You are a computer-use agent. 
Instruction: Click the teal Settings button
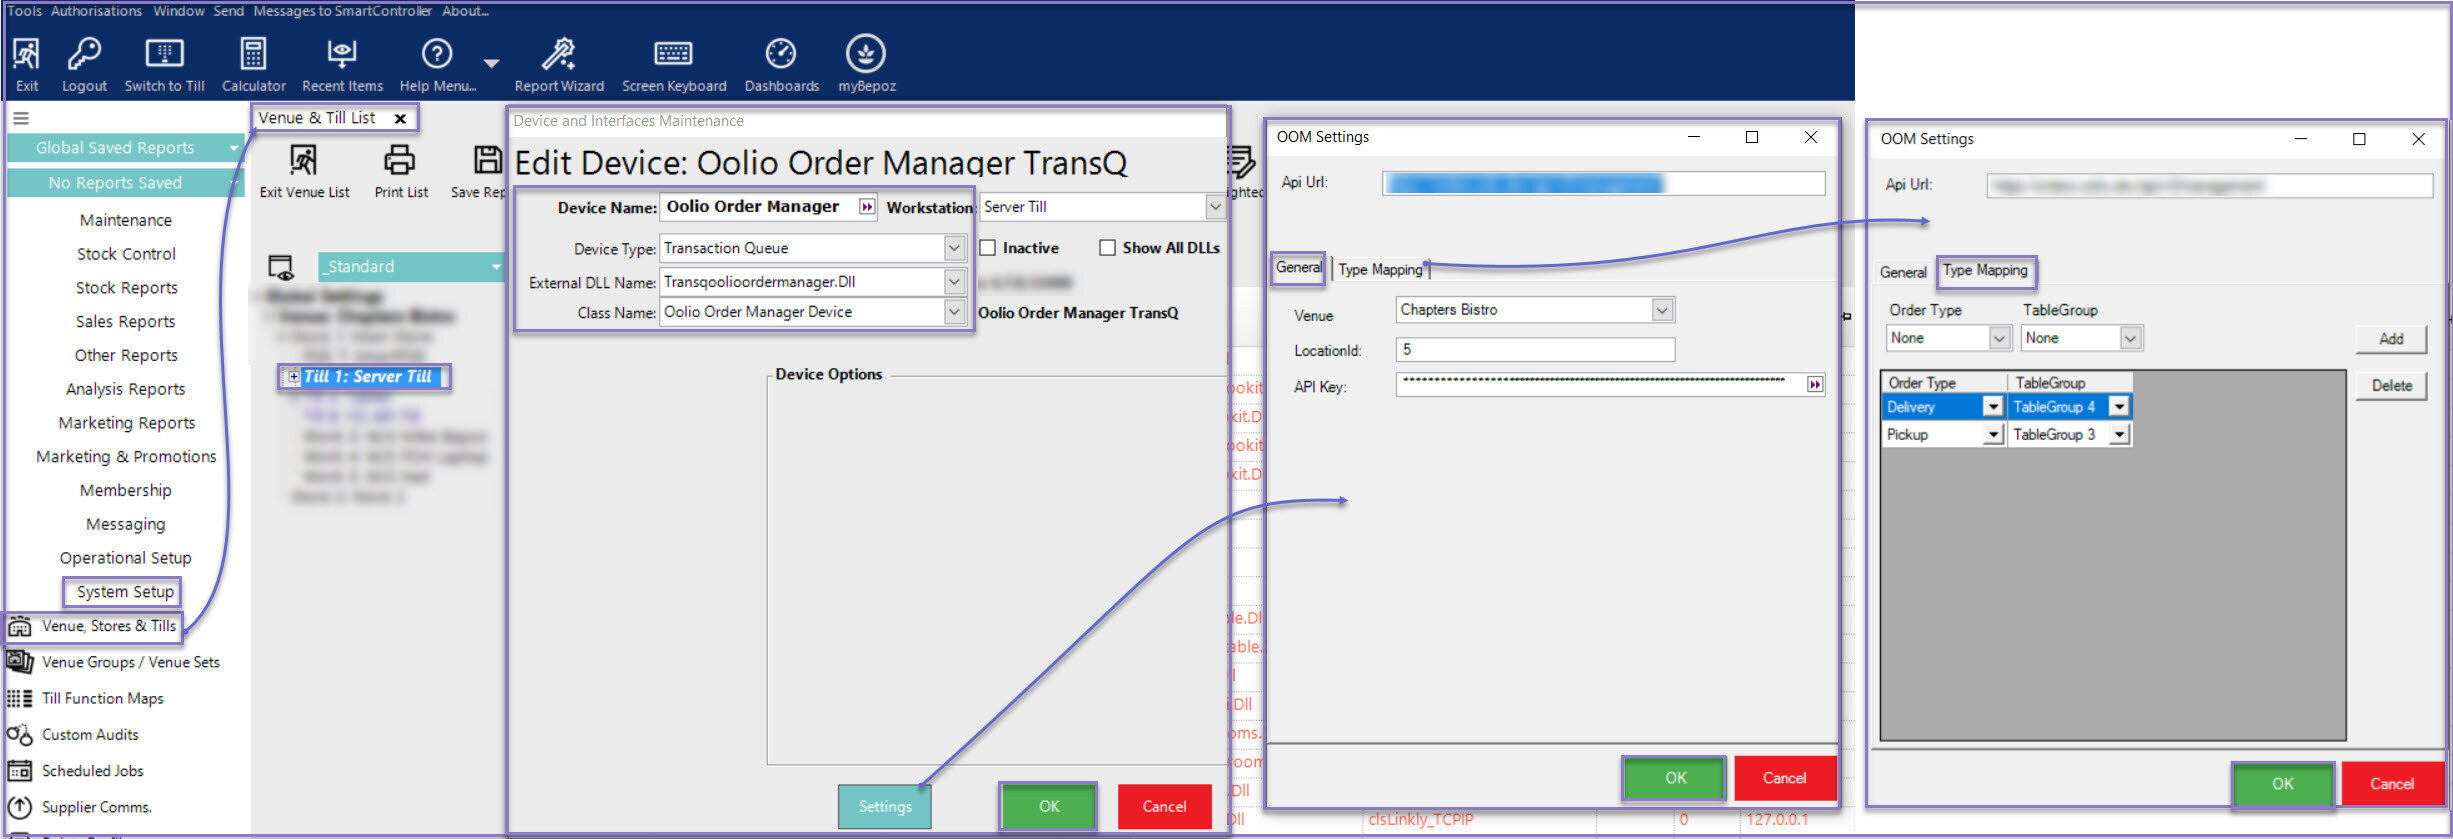(x=884, y=806)
